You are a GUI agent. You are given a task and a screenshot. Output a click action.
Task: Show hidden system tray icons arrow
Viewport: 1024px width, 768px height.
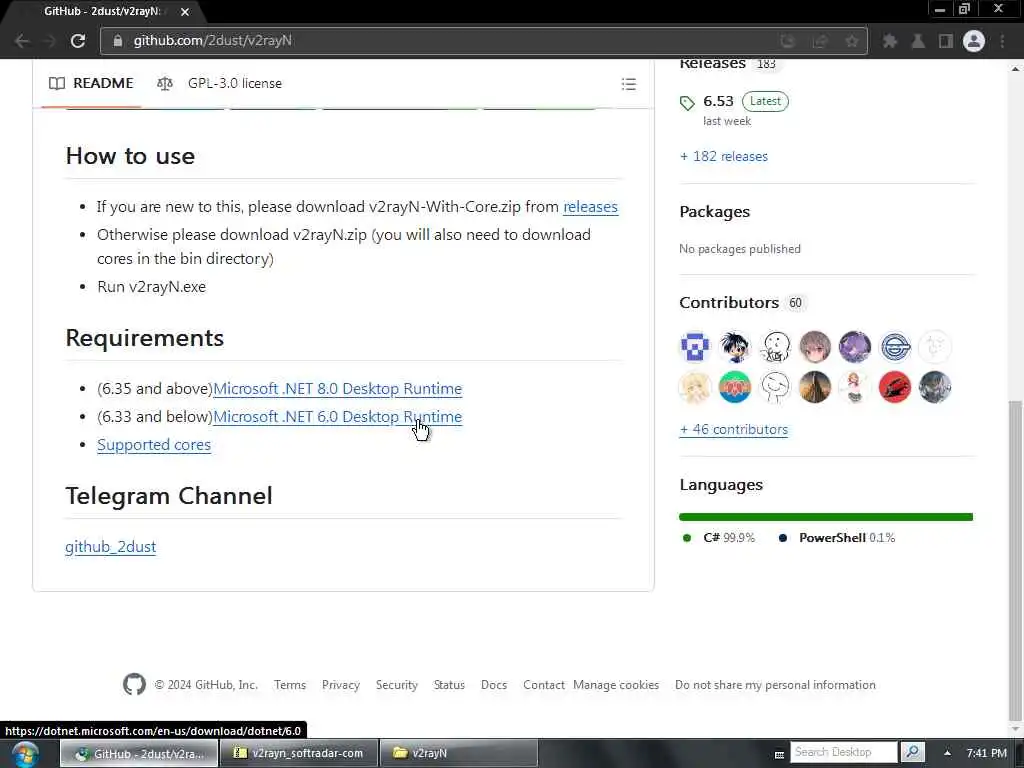point(947,752)
